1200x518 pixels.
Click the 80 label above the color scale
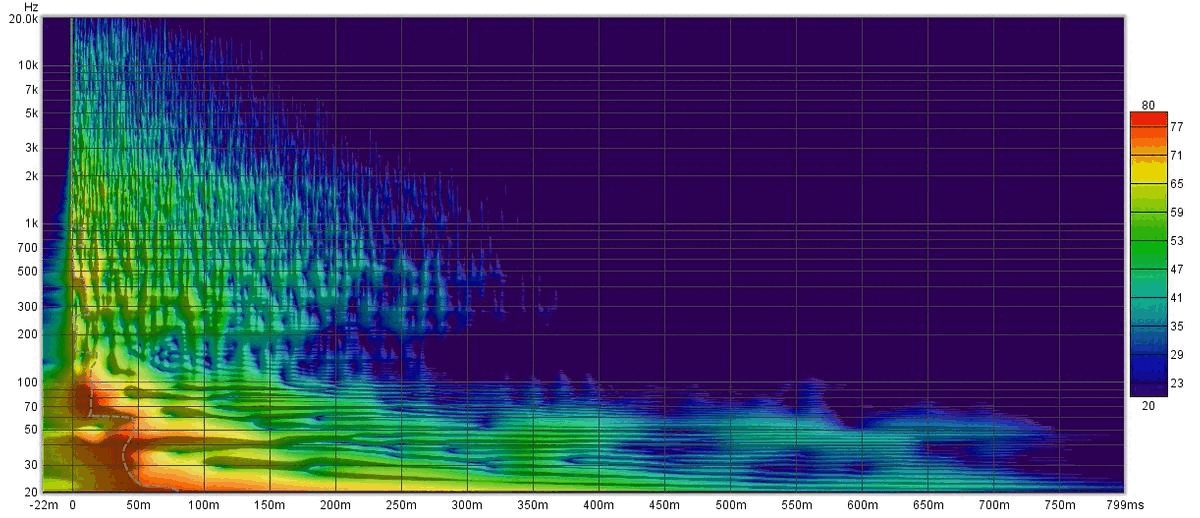1148,105
